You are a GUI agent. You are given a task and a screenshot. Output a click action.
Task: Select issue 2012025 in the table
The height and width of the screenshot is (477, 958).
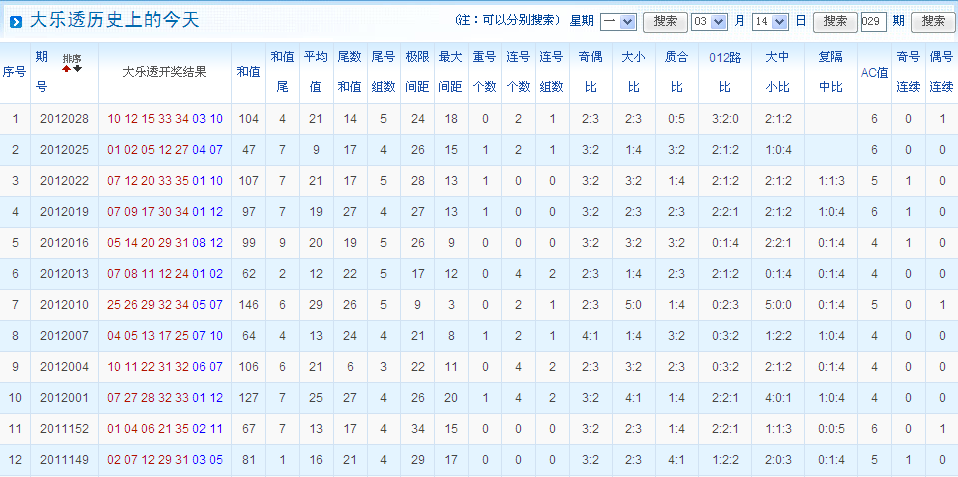coord(64,150)
